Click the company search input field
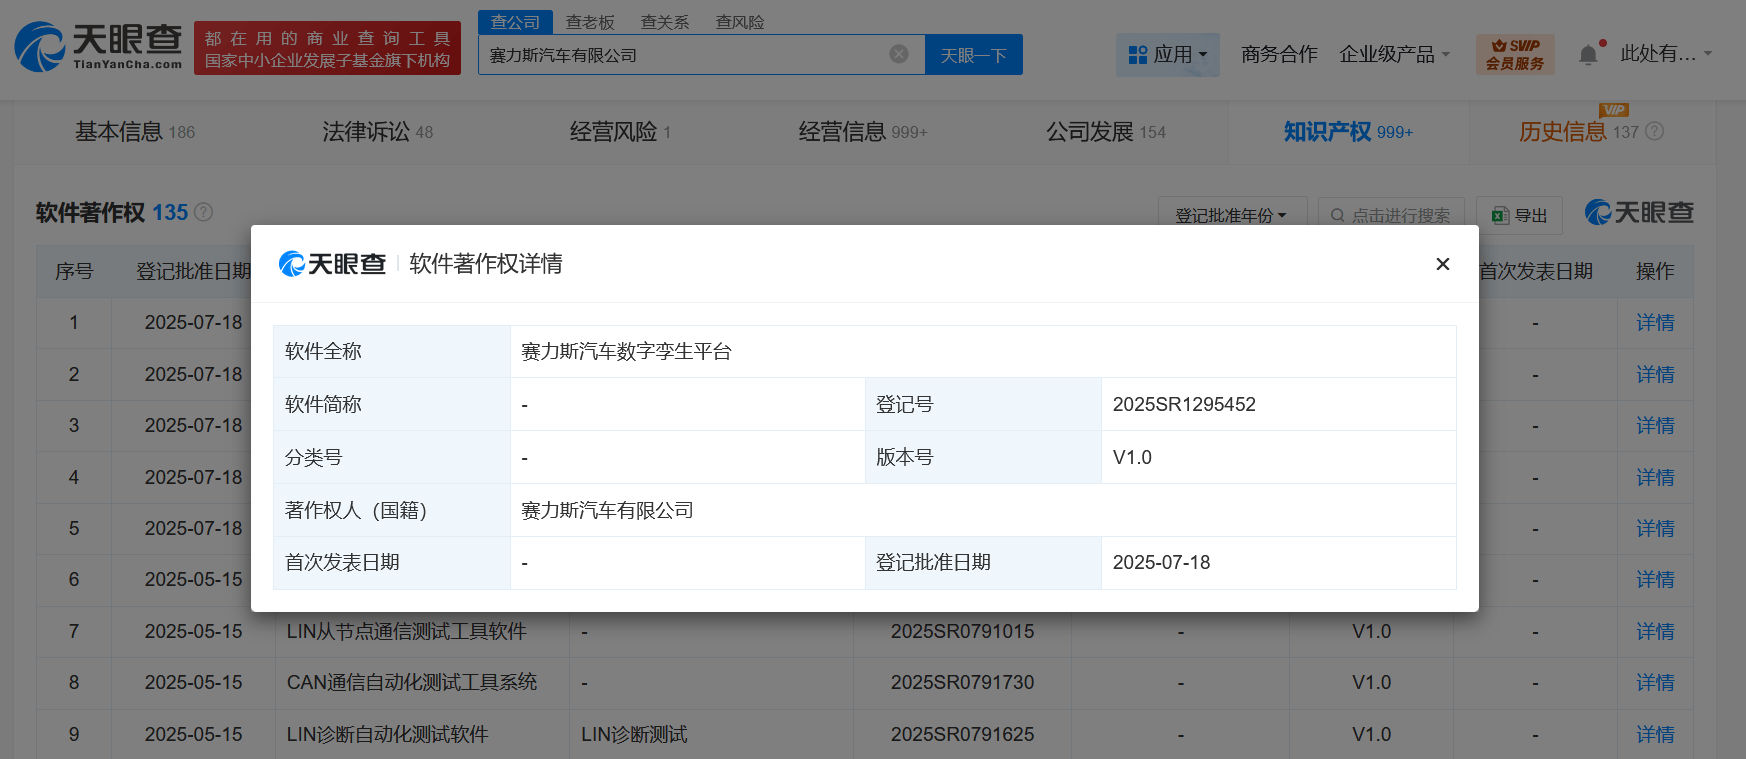Viewport: 1746px width, 759px height. (x=680, y=55)
